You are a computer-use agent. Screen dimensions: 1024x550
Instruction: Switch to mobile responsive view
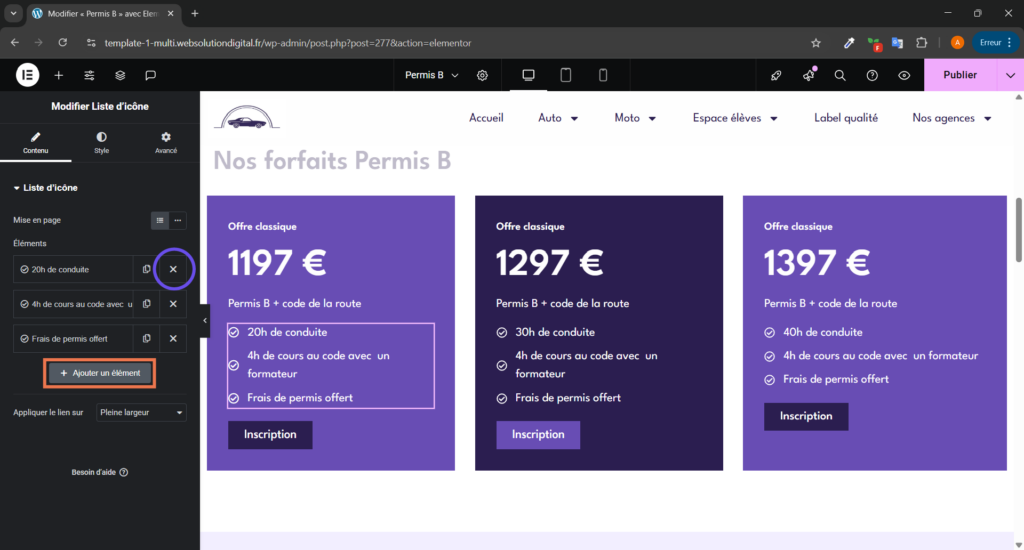603,75
